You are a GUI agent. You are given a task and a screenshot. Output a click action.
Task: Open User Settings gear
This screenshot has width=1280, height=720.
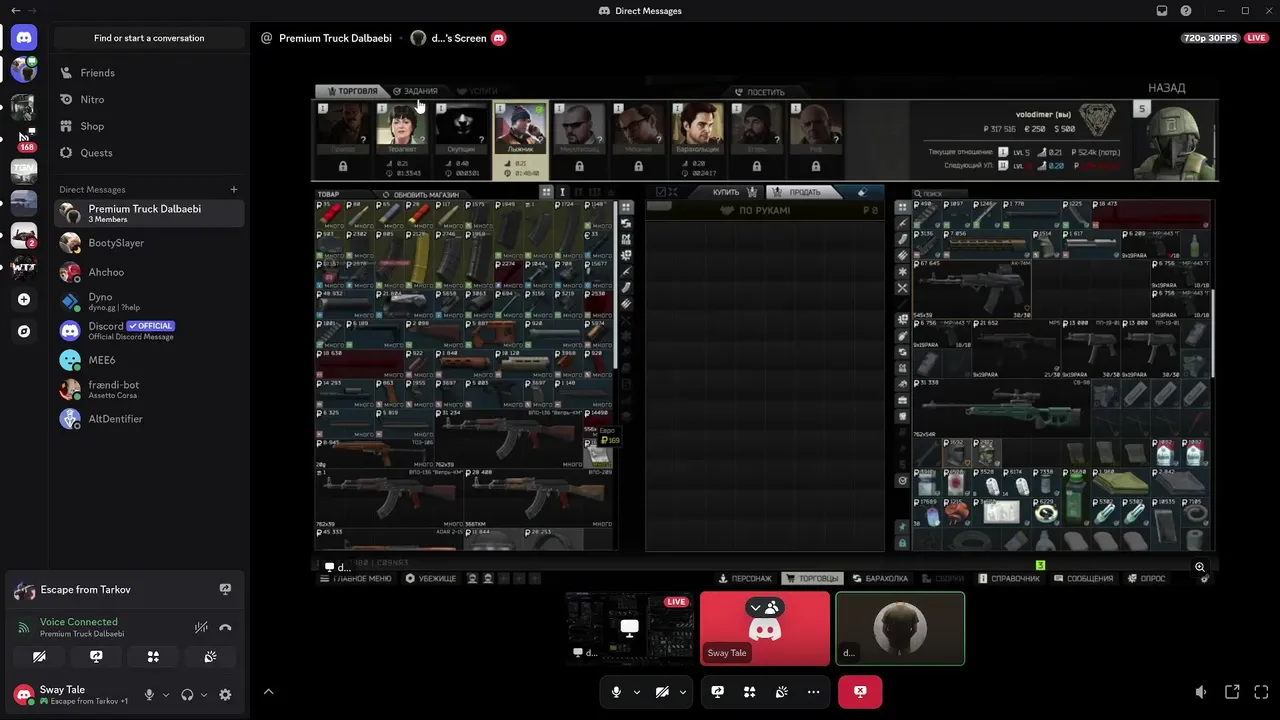coord(225,695)
